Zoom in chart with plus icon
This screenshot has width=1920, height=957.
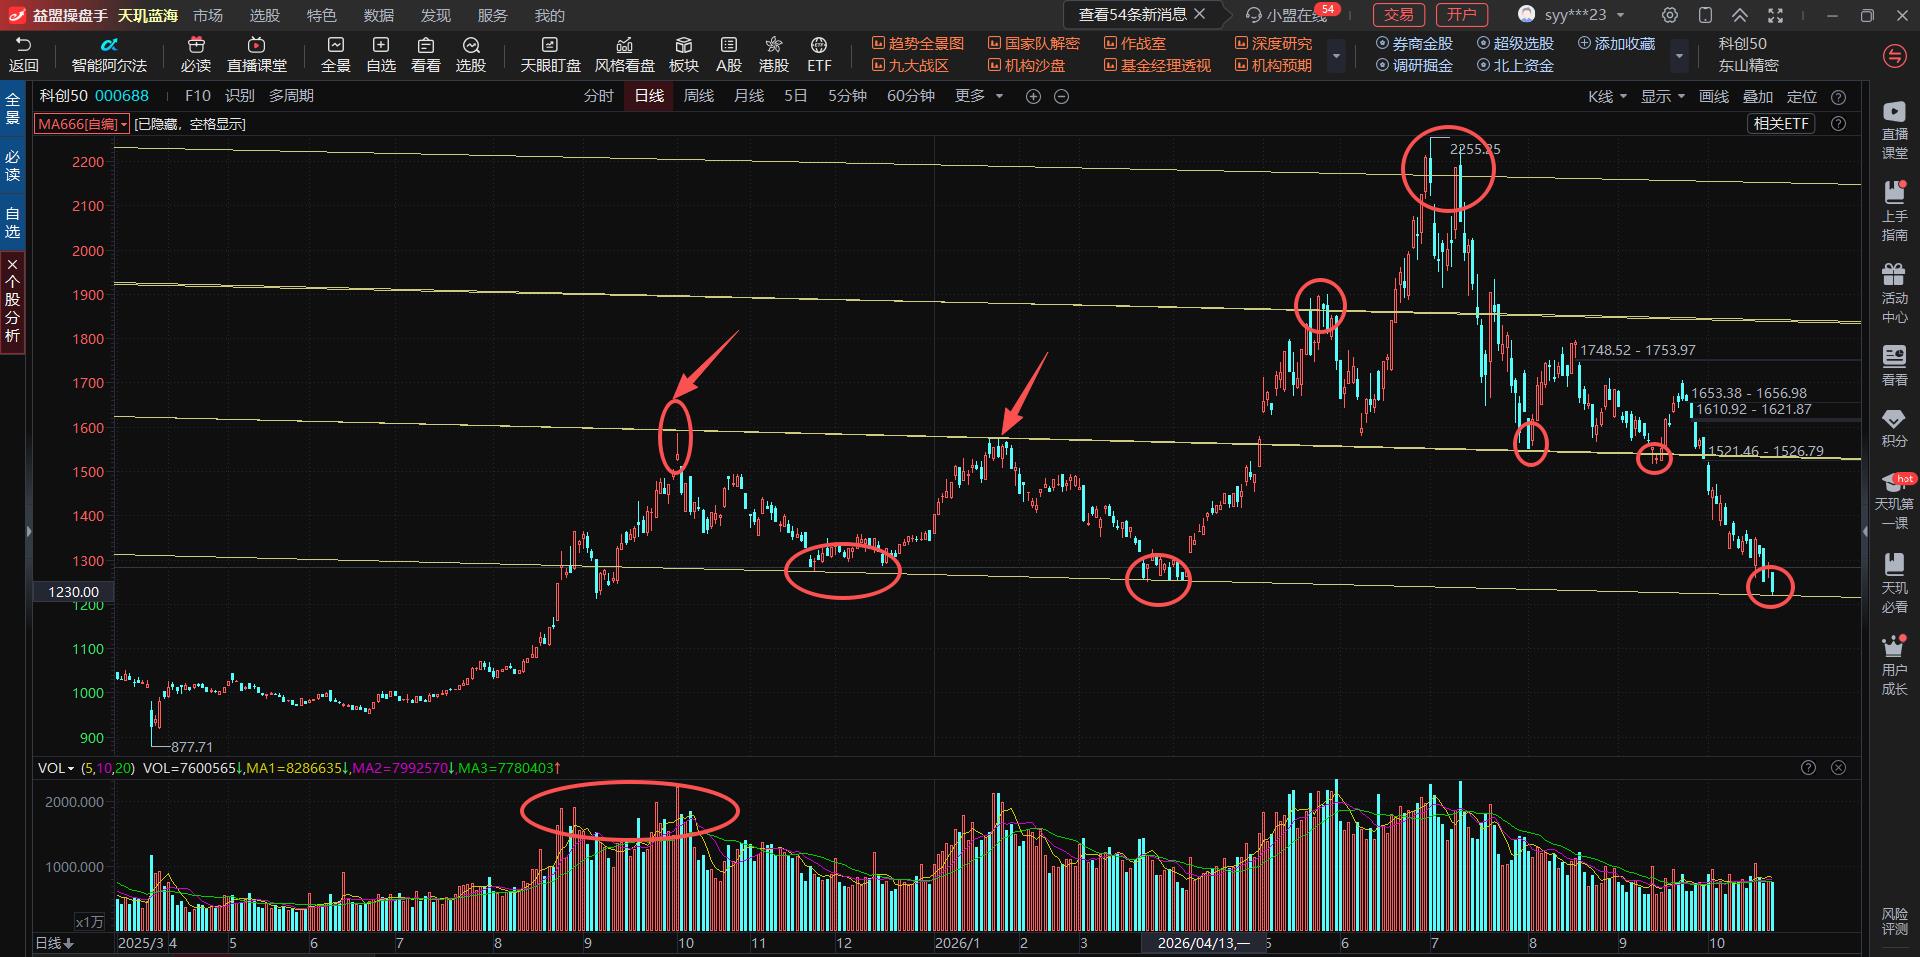tap(1033, 96)
